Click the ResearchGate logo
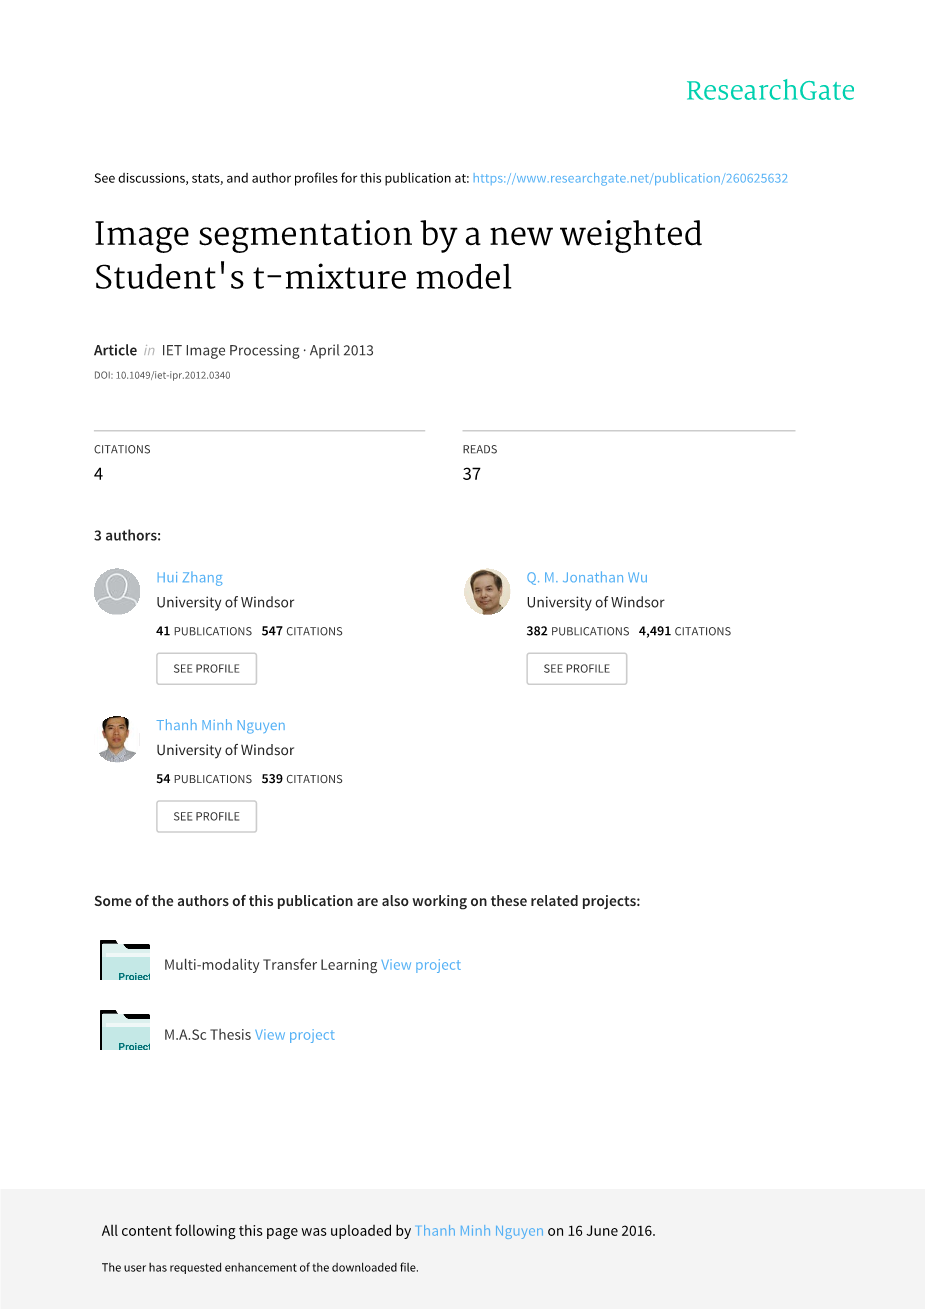The width and height of the screenshot is (925, 1309). coord(770,91)
